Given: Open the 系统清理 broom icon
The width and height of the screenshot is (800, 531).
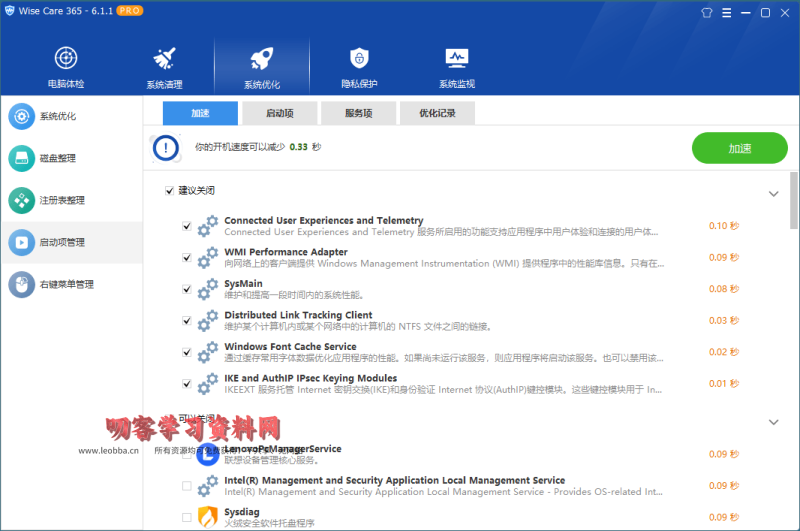Looking at the screenshot, I should (x=164, y=58).
